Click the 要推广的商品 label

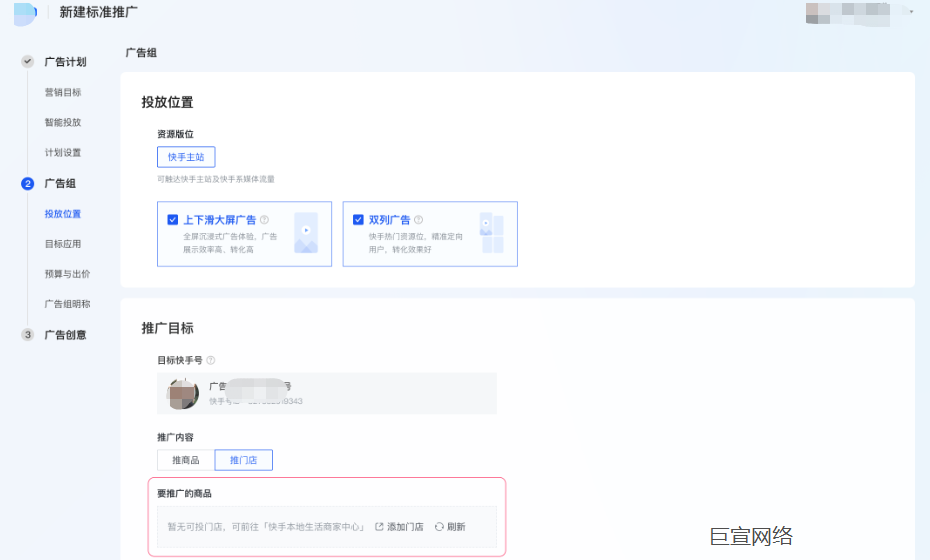(184, 494)
